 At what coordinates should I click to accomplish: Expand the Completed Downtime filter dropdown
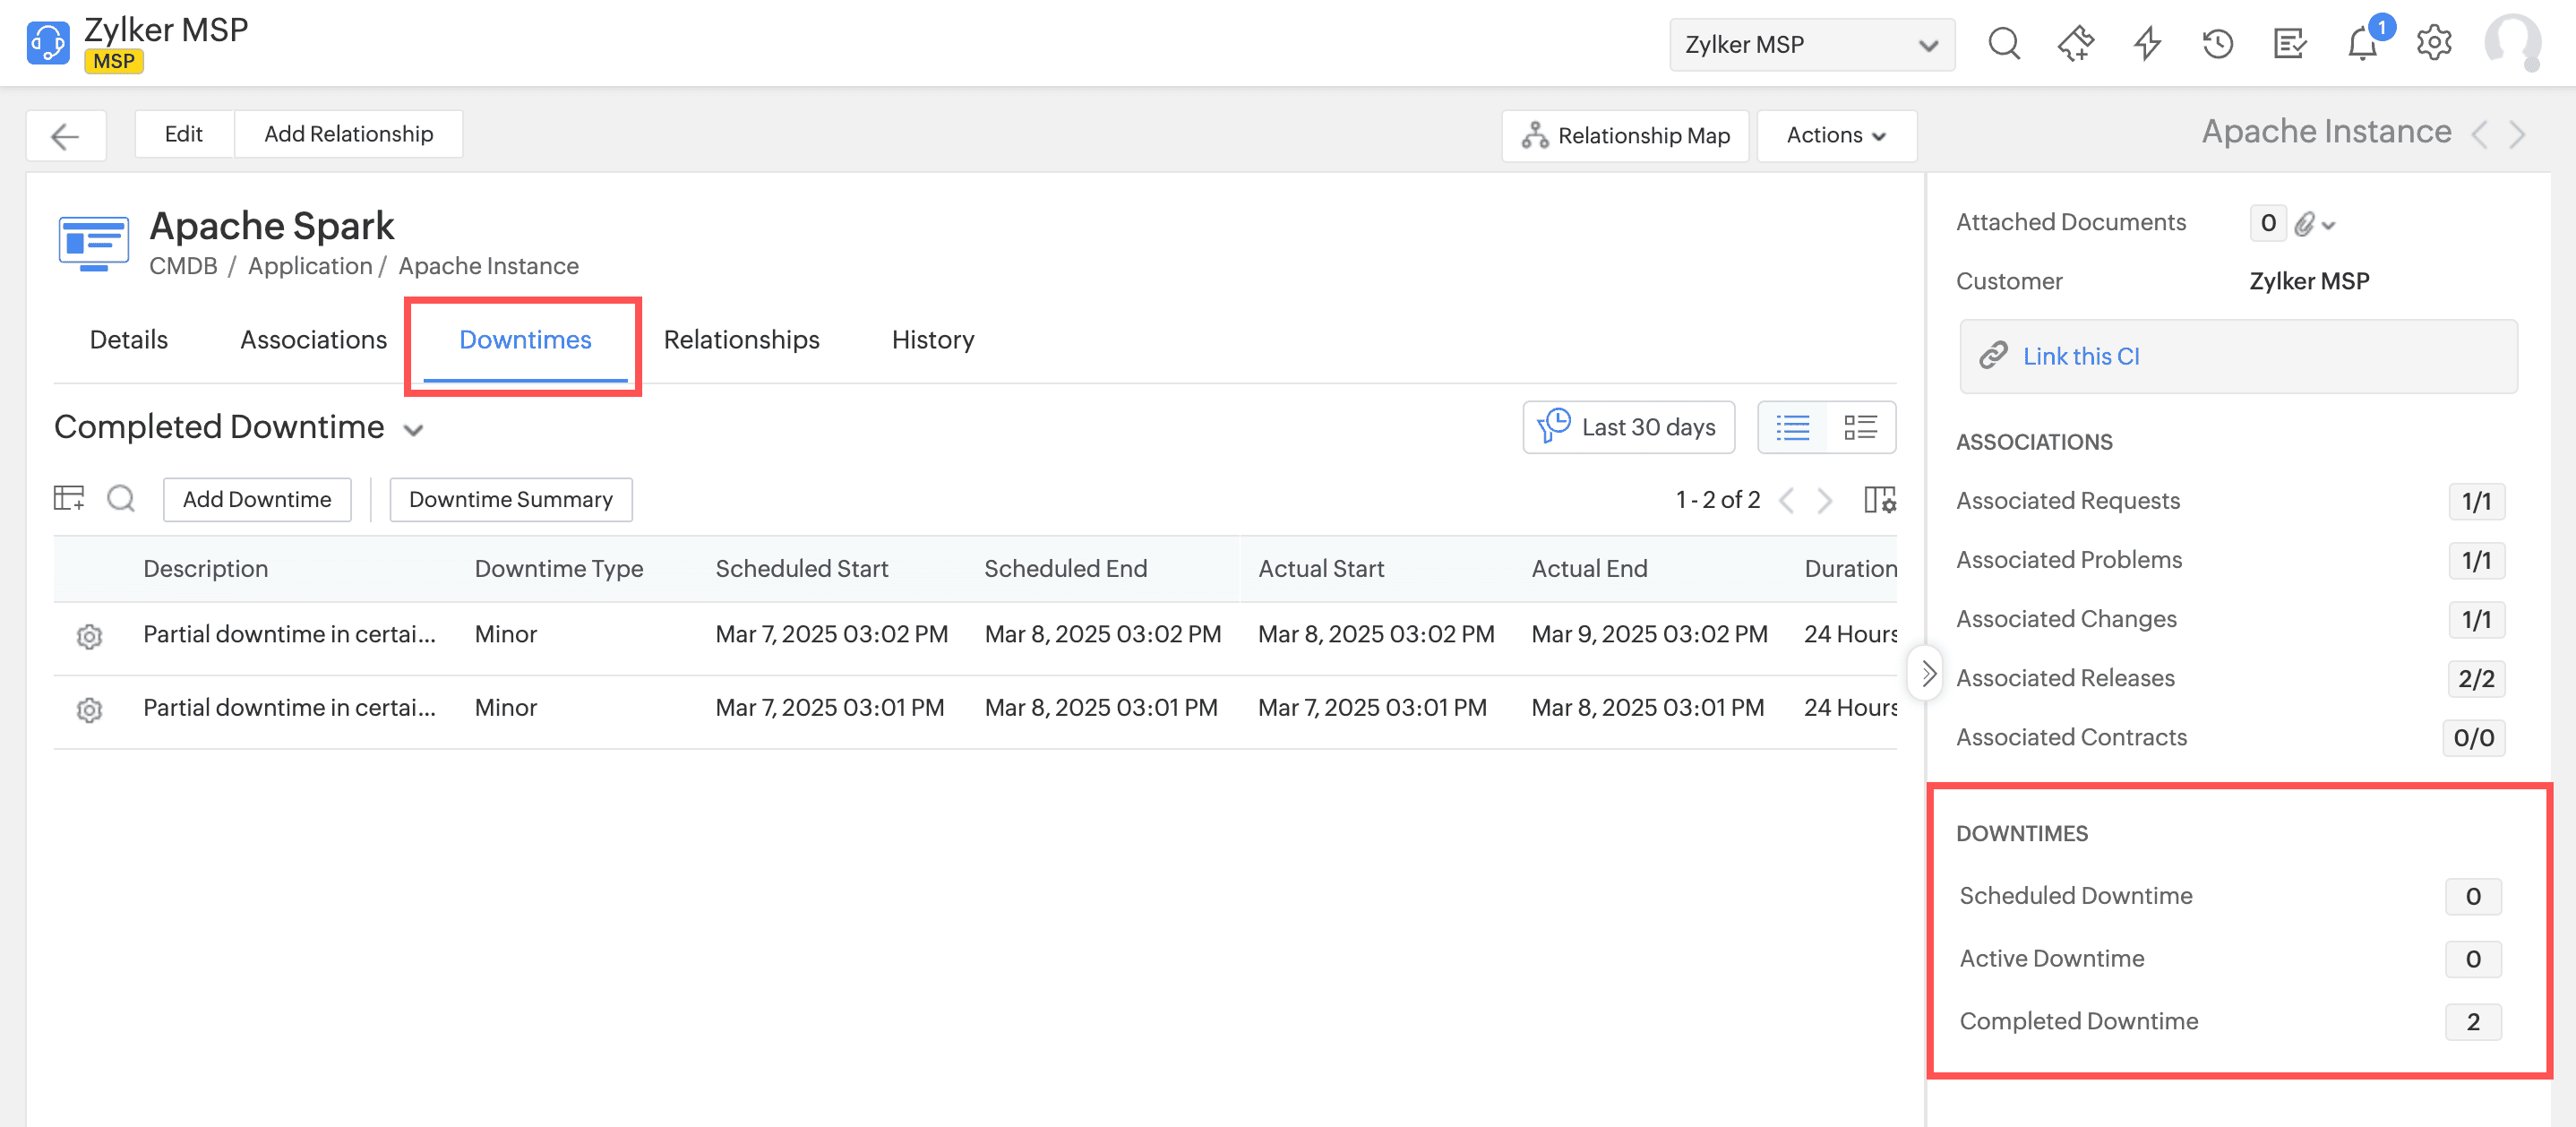(x=413, y=430)
